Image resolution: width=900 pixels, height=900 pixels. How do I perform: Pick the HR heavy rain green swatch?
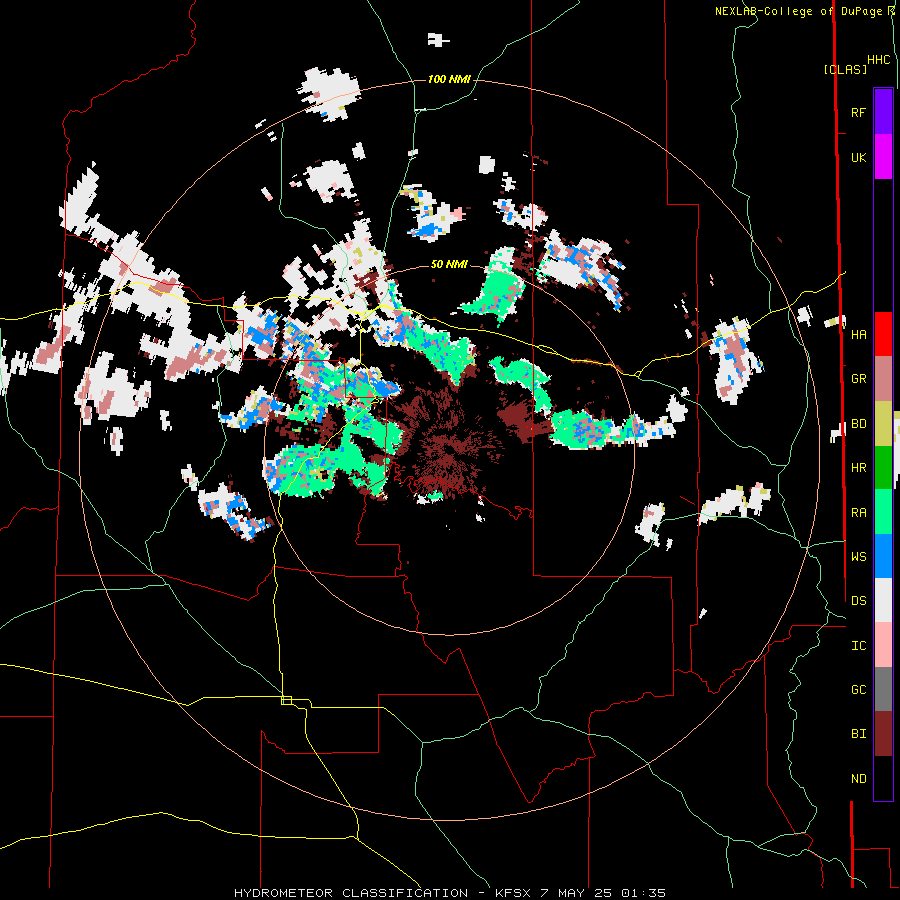[x=883, y=468]
